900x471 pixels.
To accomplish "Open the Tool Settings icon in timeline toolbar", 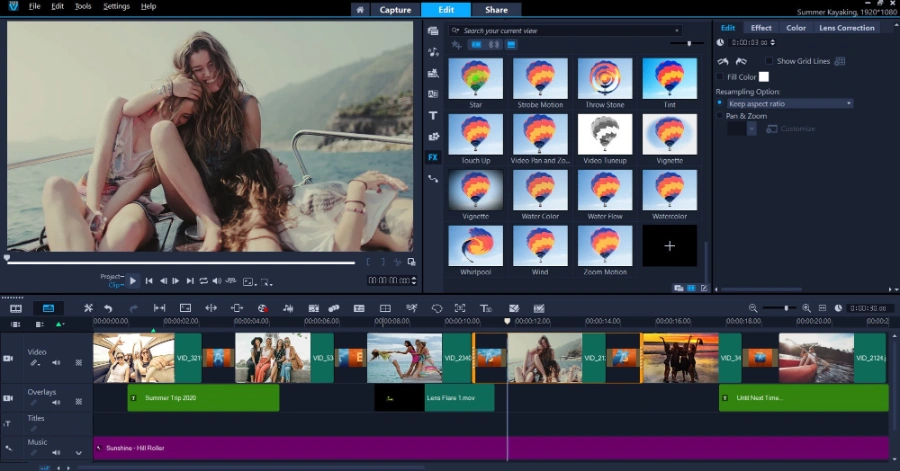I will (88, 308).
